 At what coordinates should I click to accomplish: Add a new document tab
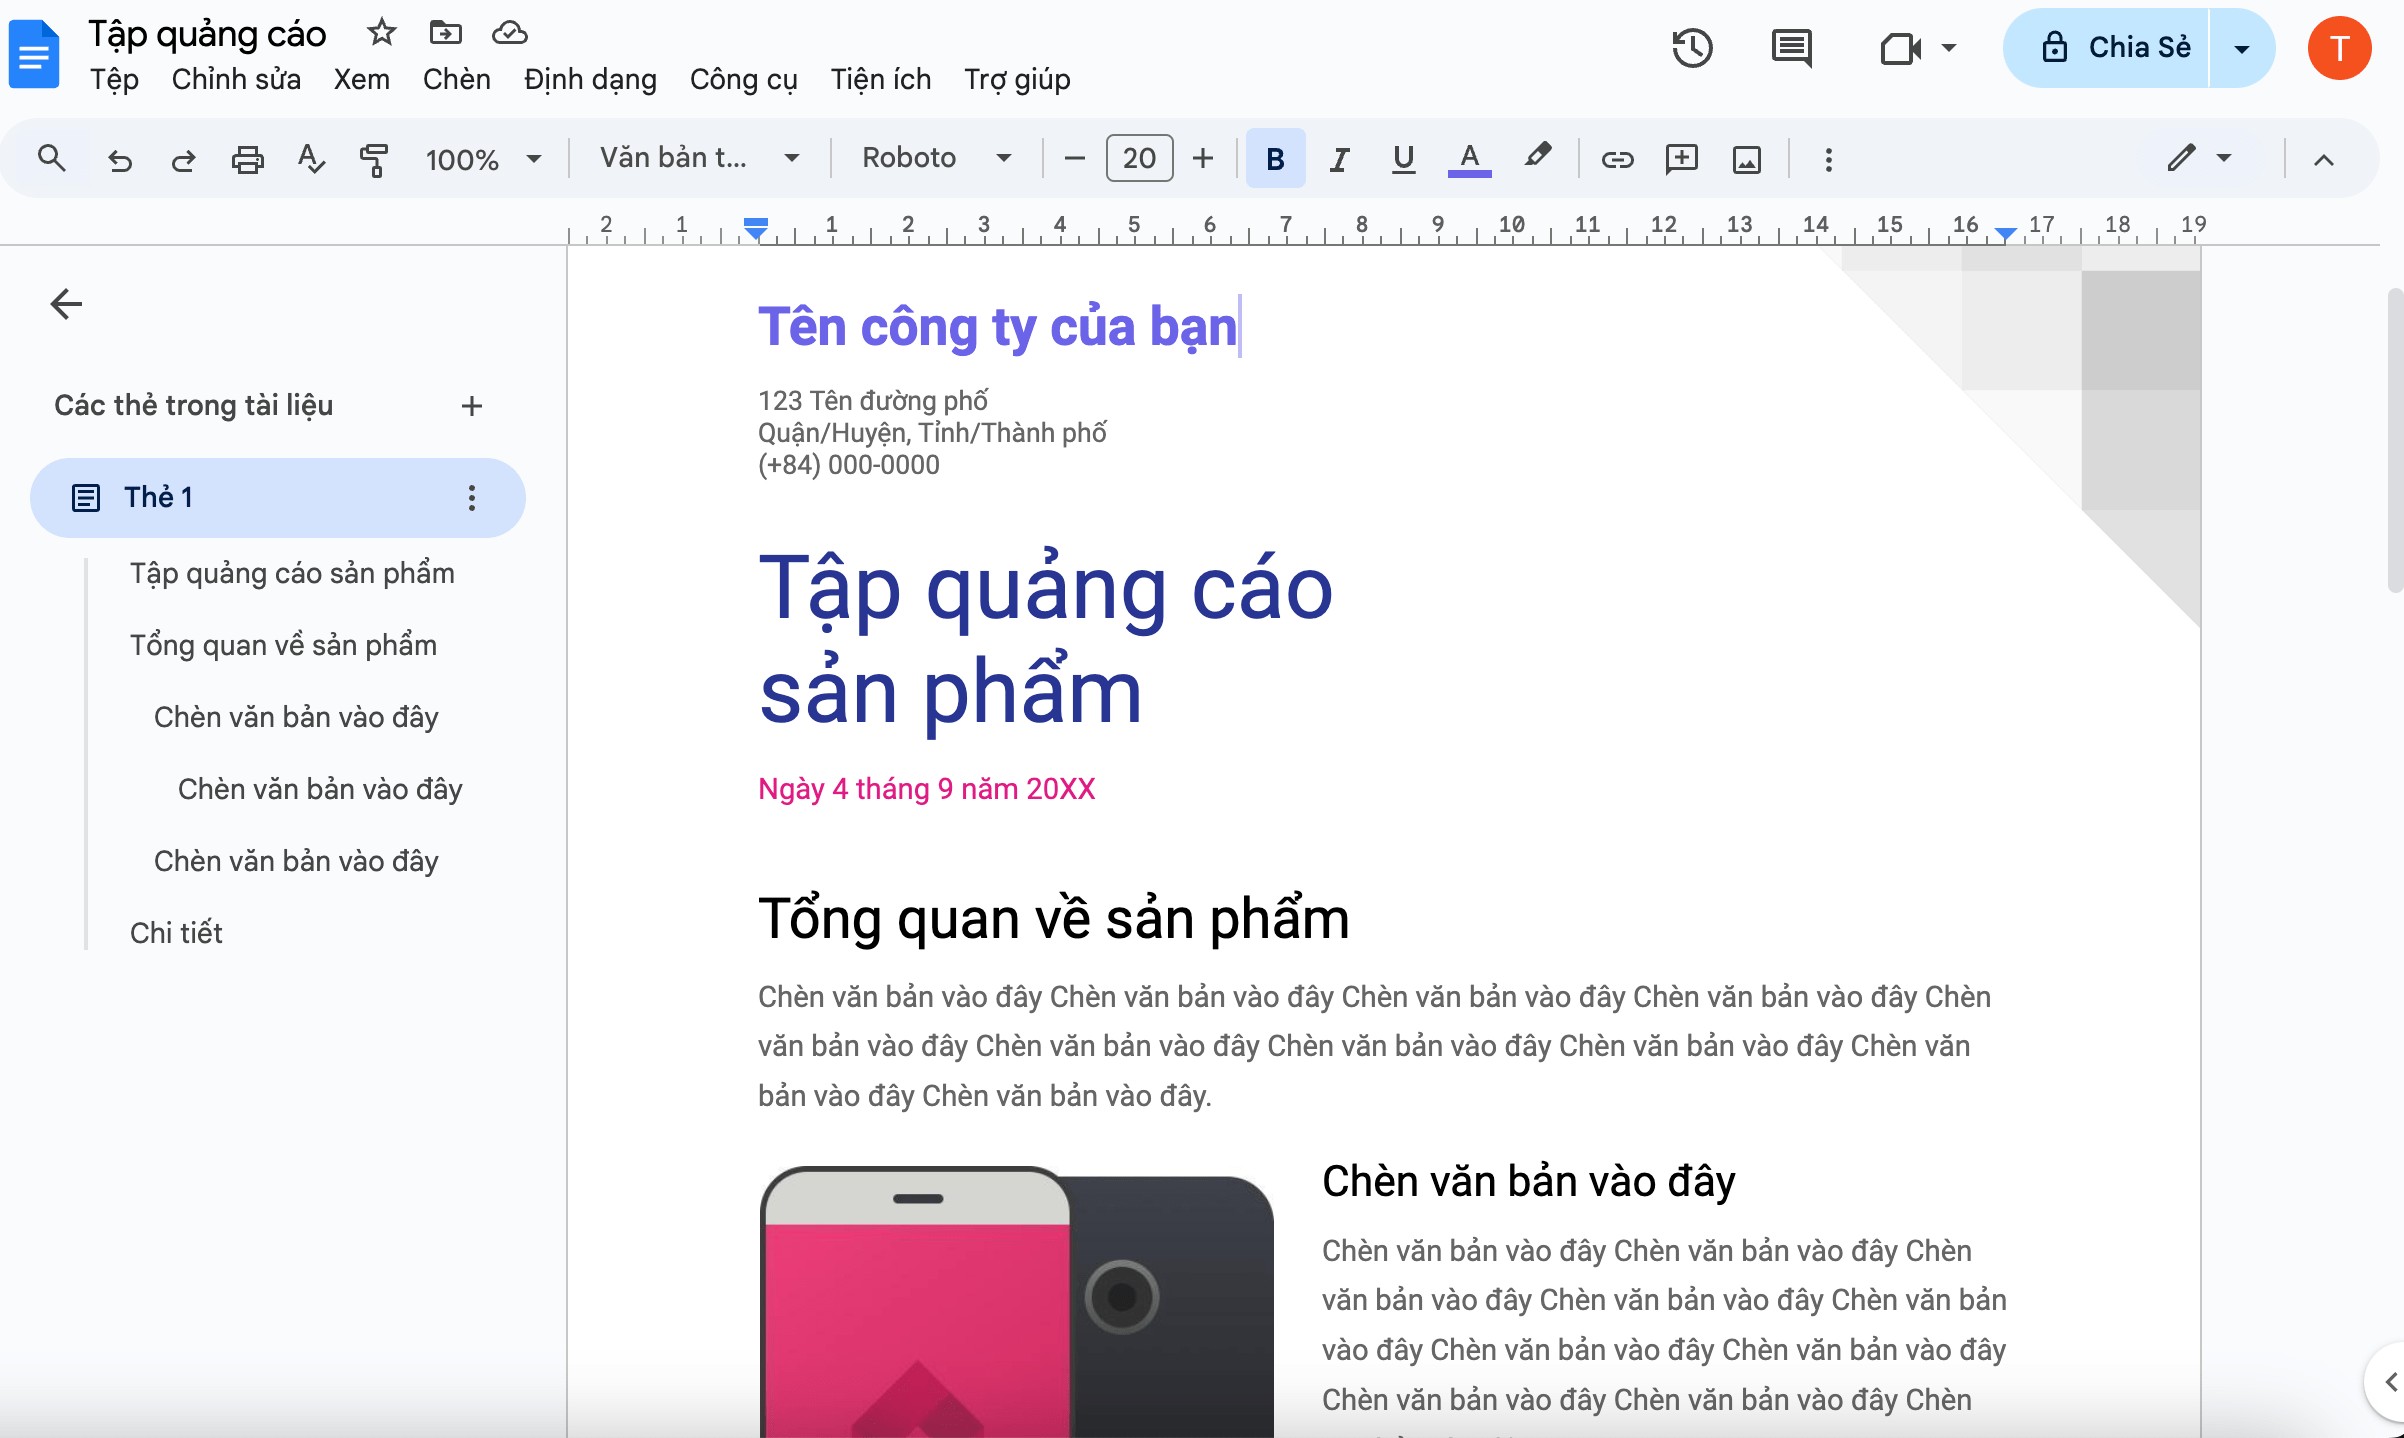click(472, 406)
